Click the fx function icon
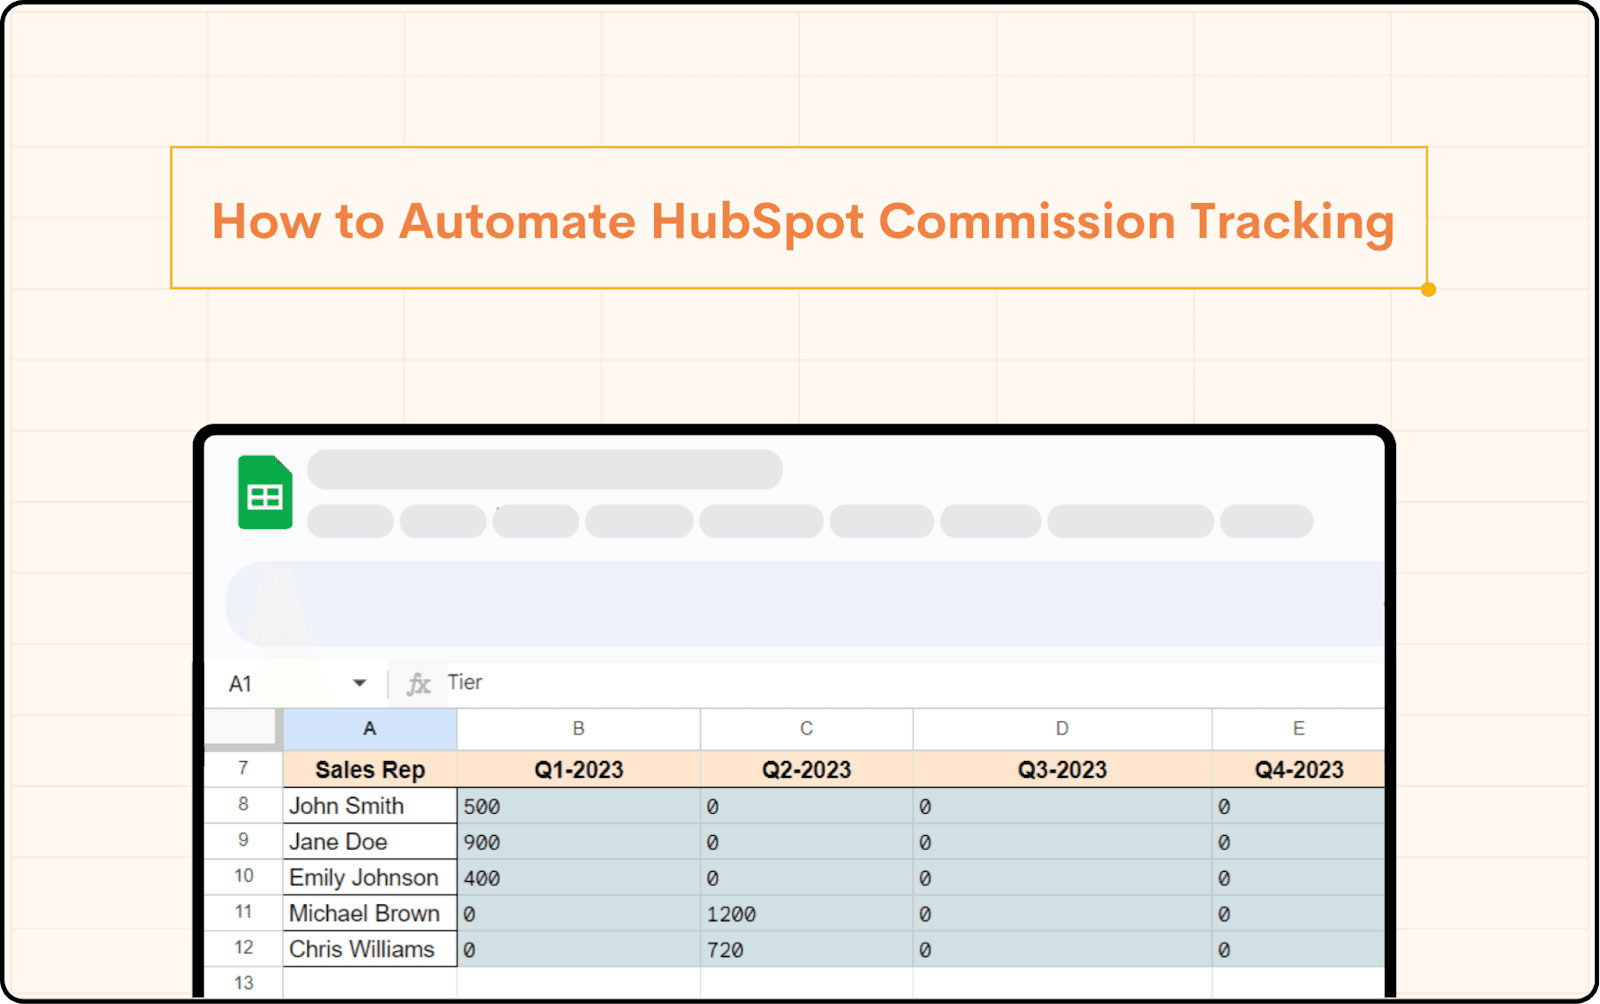 click(x=418, y=684)
